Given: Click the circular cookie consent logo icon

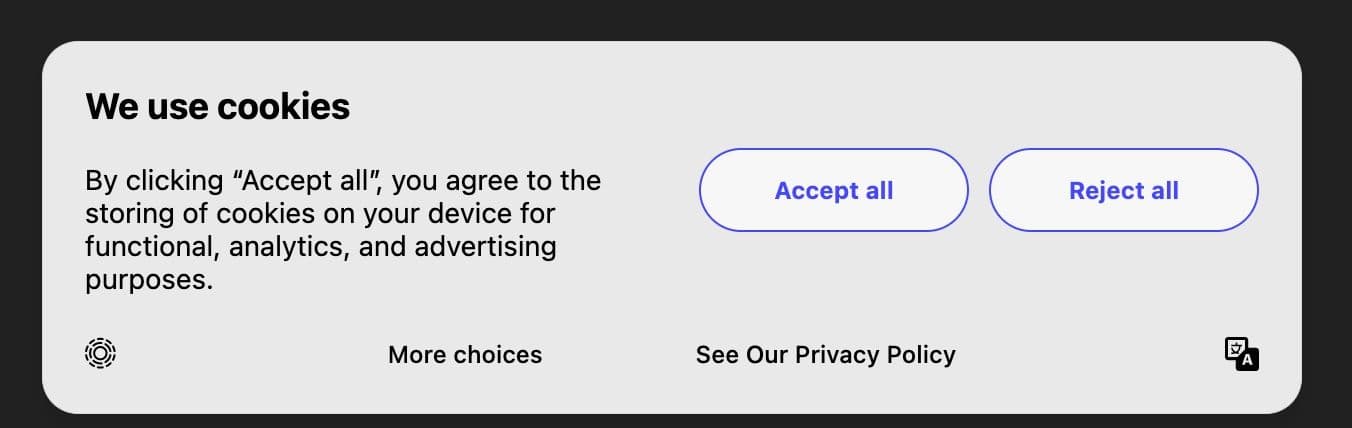Looking at the screenshot, I should pyautogui.click(x=101, y=353).
